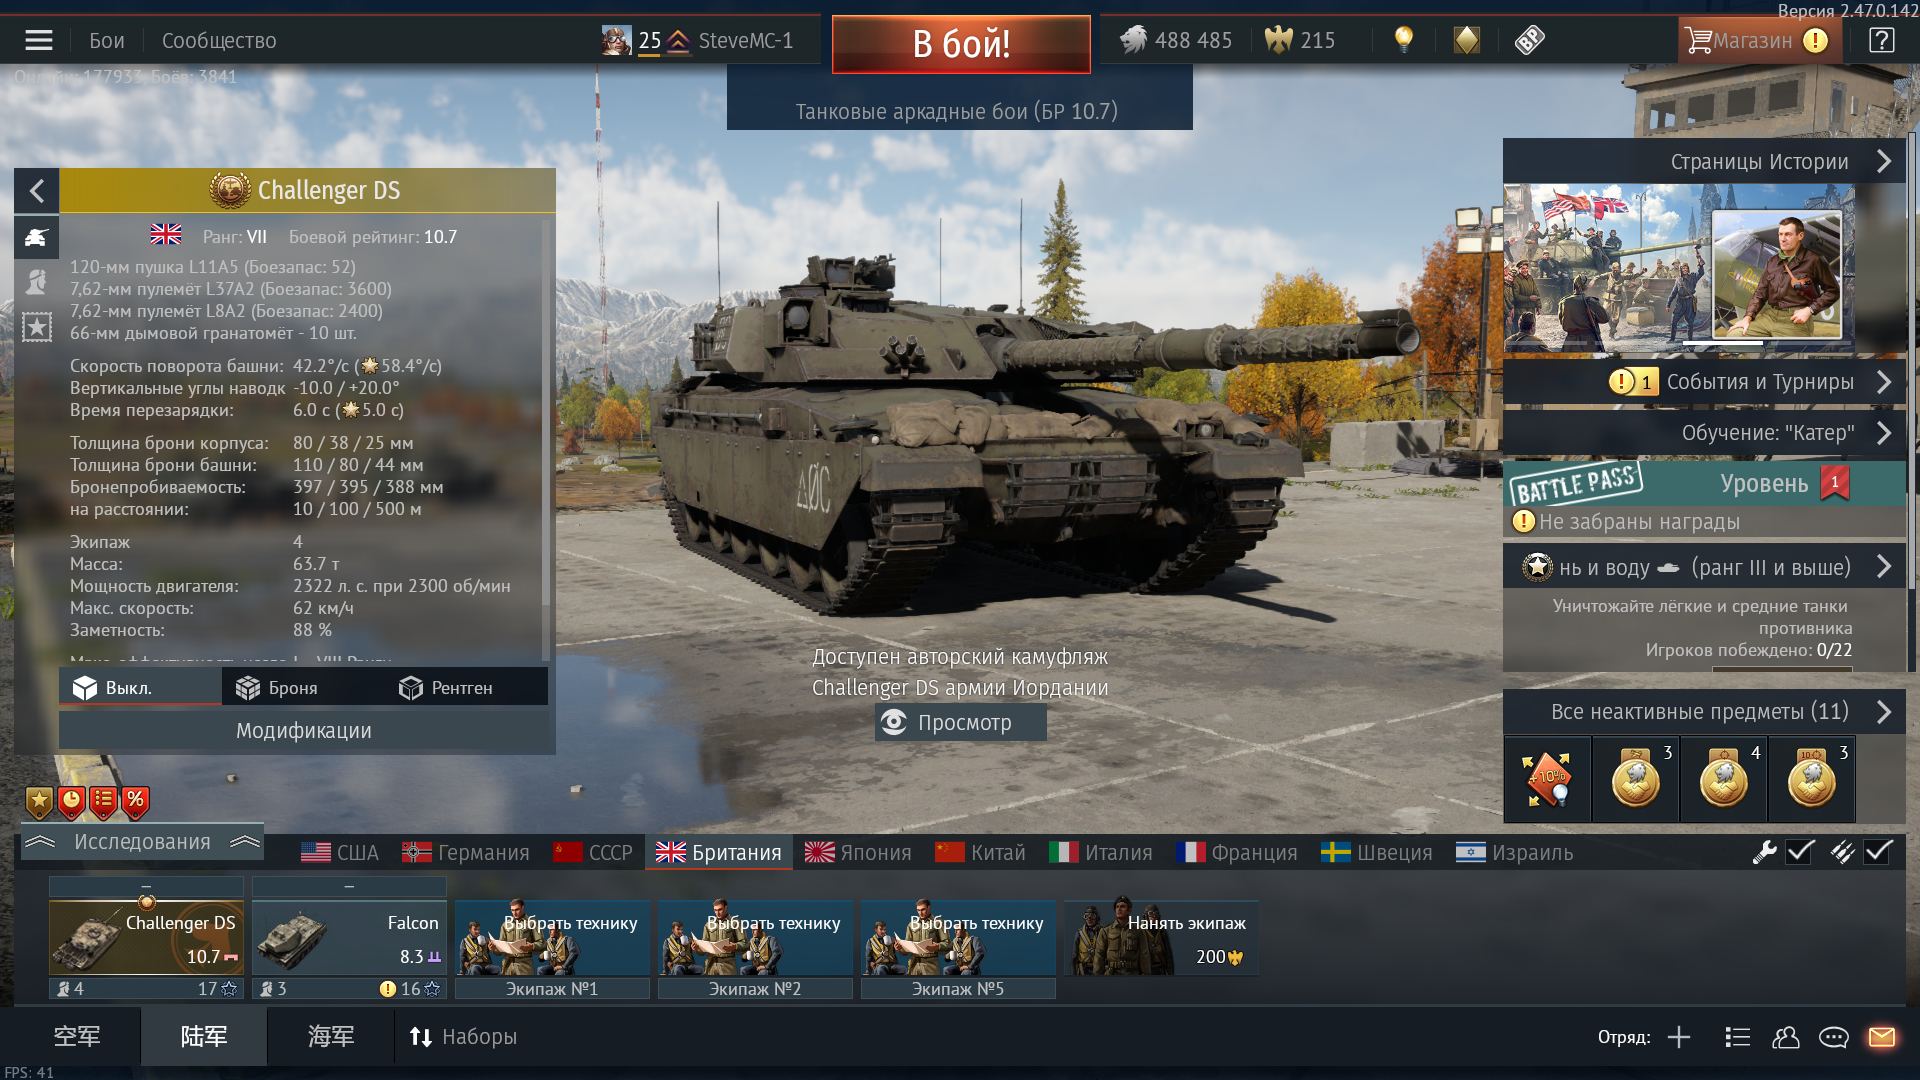Open the golden diamond premium icon
Viewport: 1920px width, 1080px height.
[x=1466, y=40]
